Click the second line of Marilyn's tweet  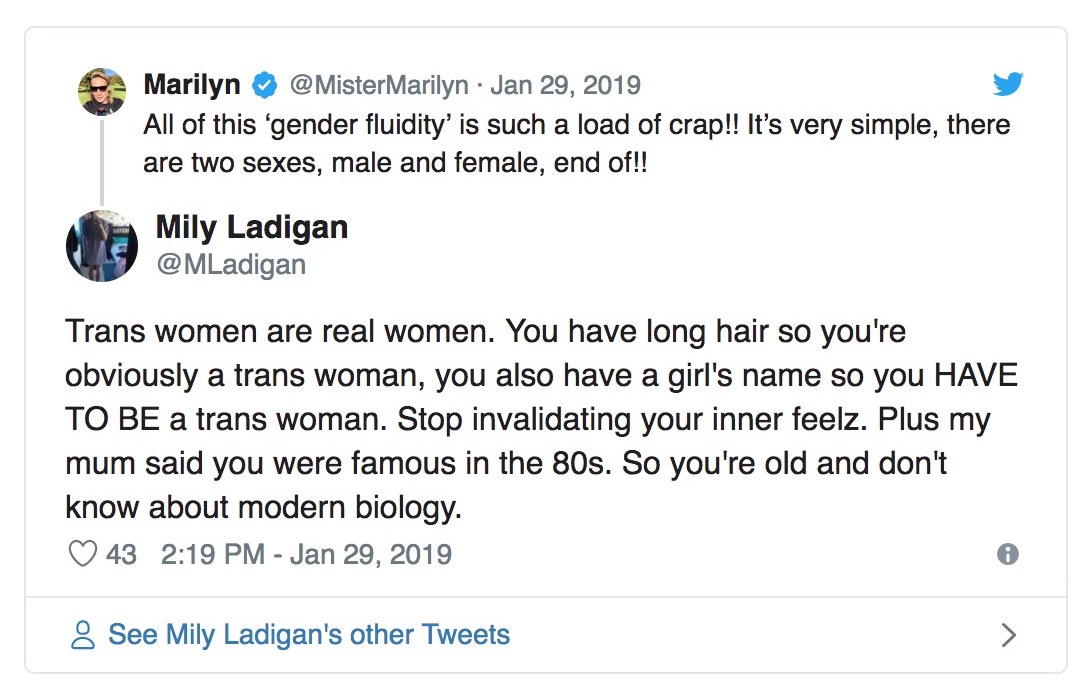(395, 163)
